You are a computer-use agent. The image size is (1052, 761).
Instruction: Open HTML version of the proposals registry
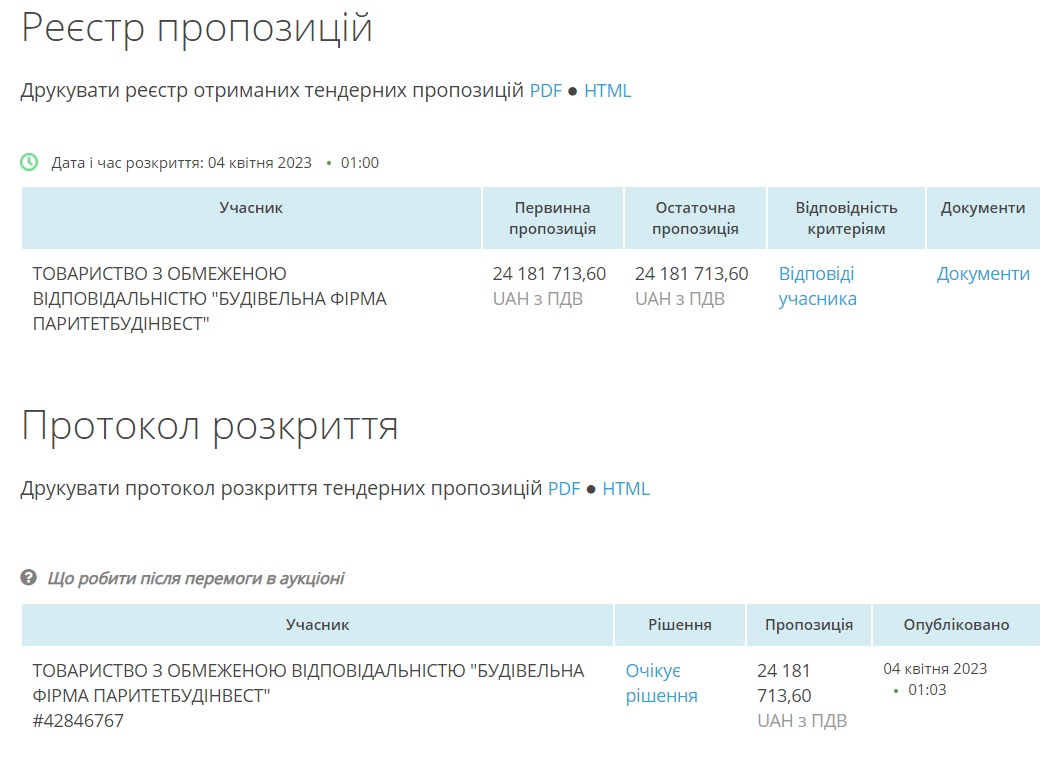[607, 91]
